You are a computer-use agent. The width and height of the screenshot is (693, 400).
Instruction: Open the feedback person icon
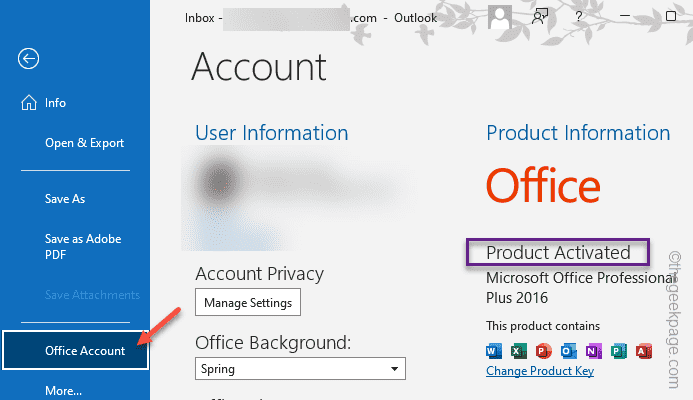click(540, 17)
